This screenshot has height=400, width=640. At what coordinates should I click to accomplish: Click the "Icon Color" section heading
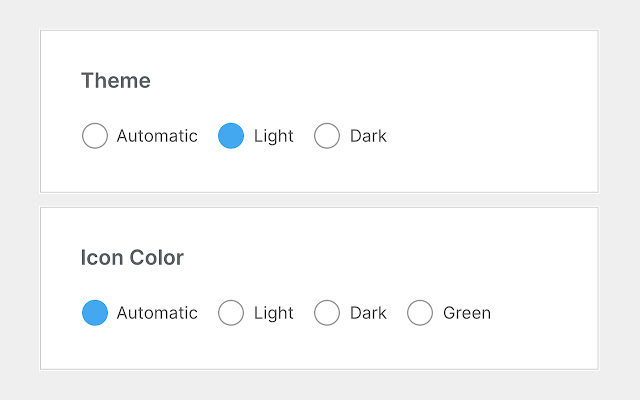point(132,258)
